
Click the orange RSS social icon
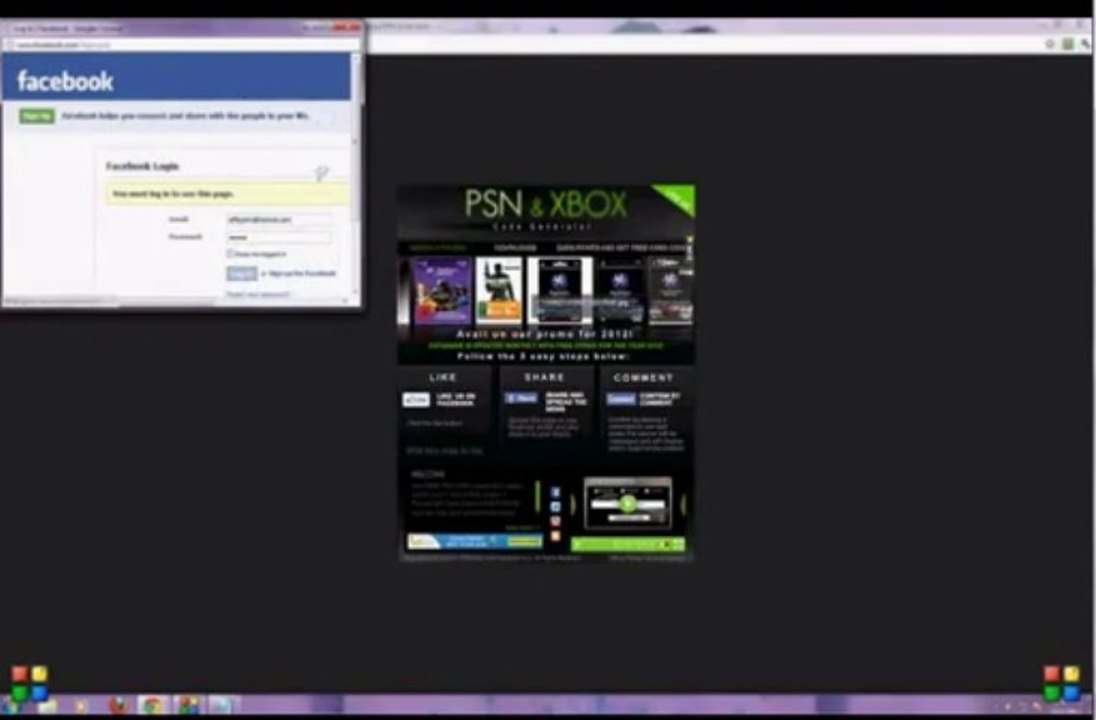[x=555, y=536]
